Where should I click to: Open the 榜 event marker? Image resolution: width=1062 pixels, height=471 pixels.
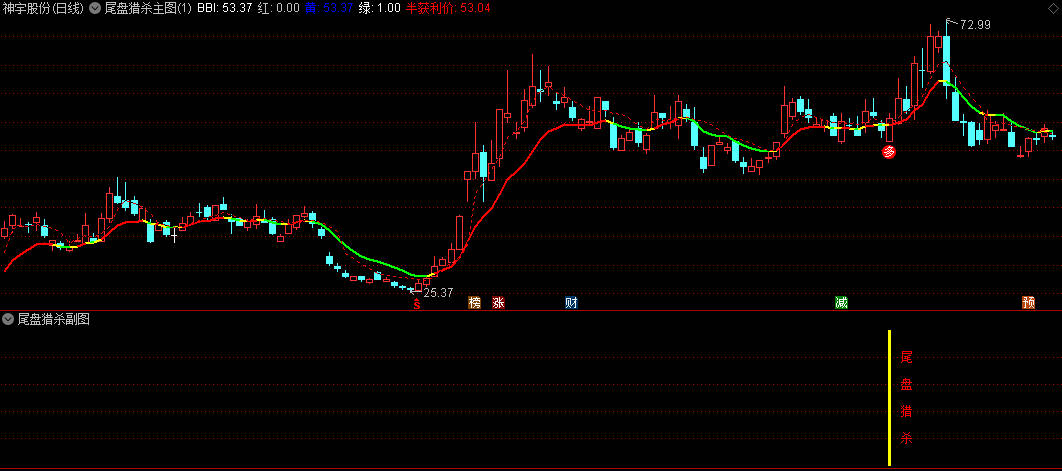474,303
